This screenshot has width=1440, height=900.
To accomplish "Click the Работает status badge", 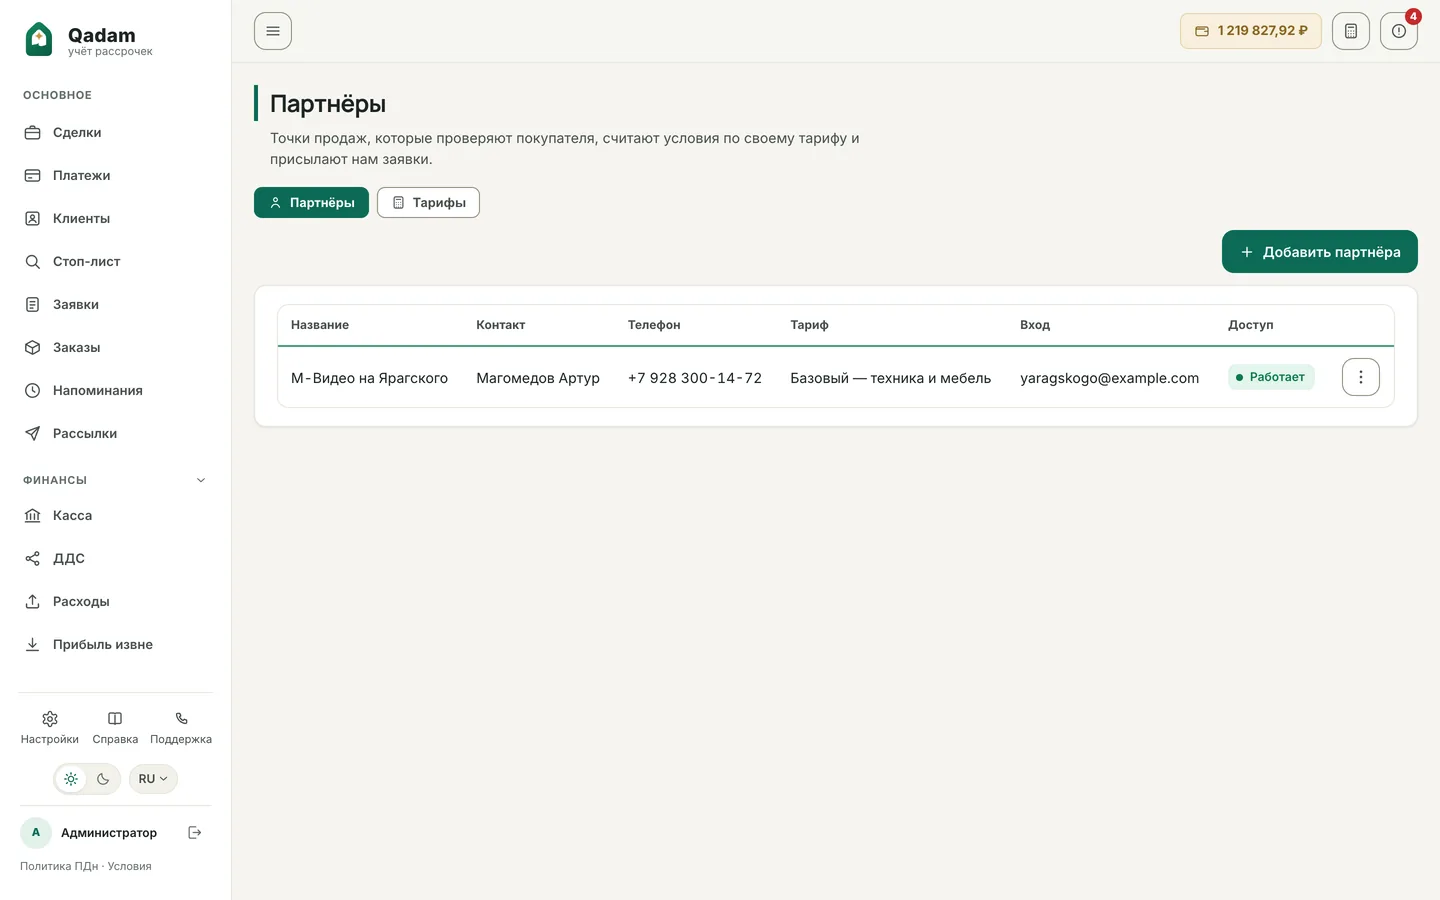I will [1271, 377].
